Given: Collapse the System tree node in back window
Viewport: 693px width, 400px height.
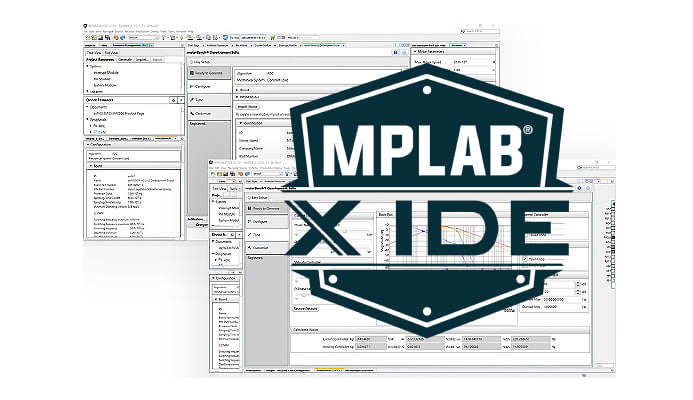Looking at the screenshot, I should click(x=88, y=66).
